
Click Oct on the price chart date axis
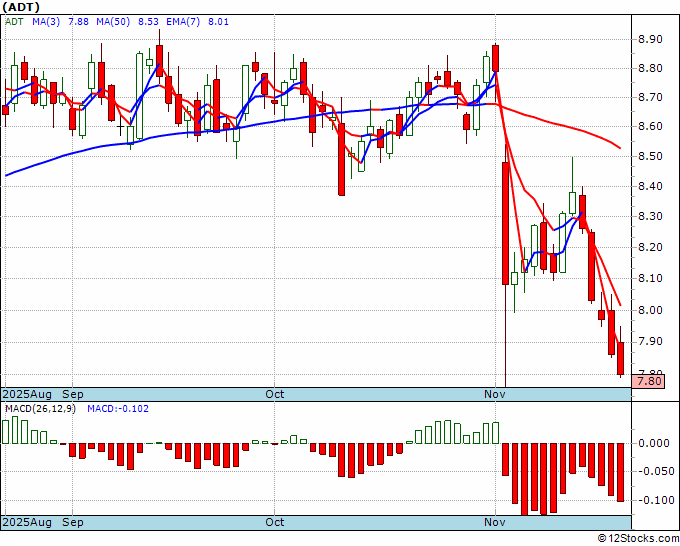click(x=275, y=394)
